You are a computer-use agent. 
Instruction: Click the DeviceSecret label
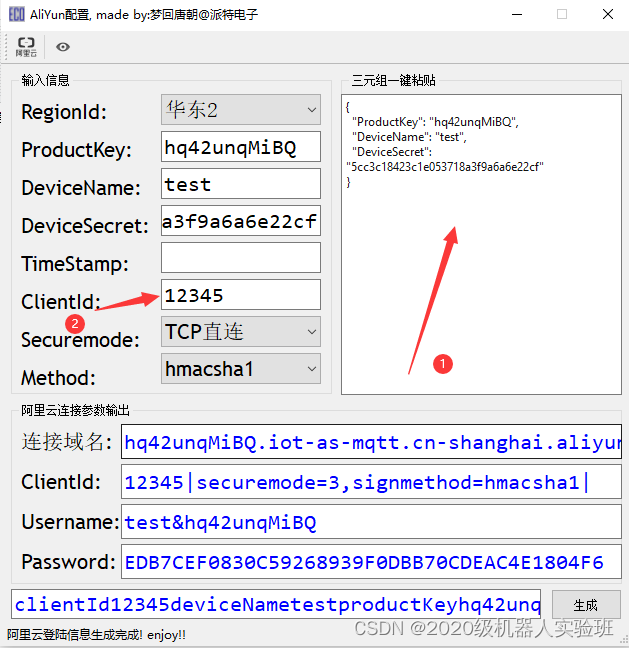[x=85, y=226]
